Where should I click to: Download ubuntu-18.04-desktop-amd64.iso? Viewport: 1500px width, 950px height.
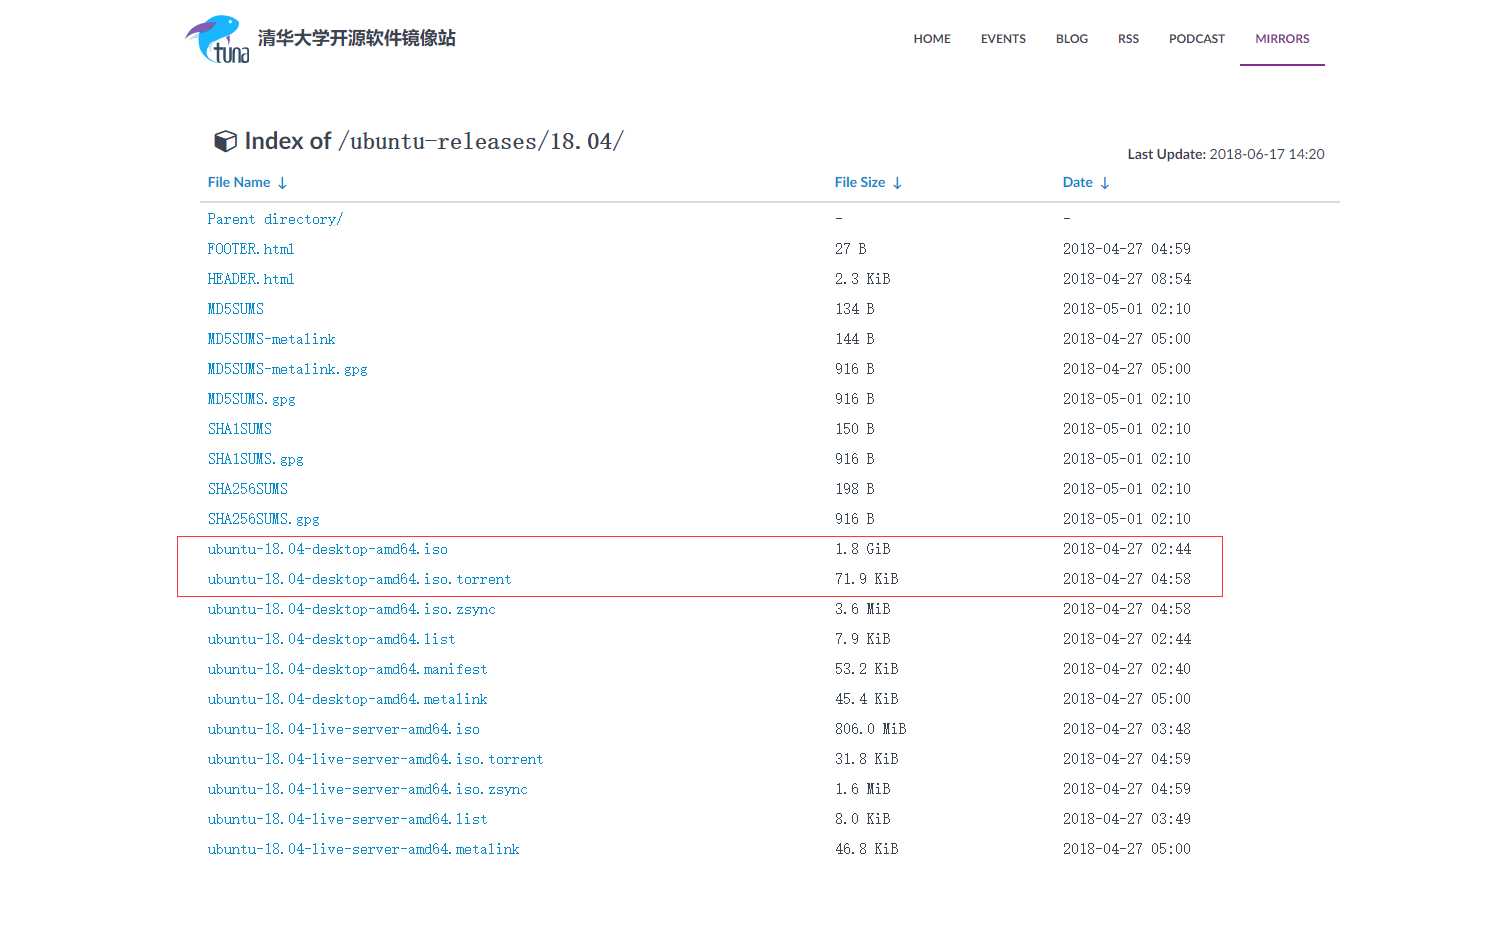tap(328, 549)
